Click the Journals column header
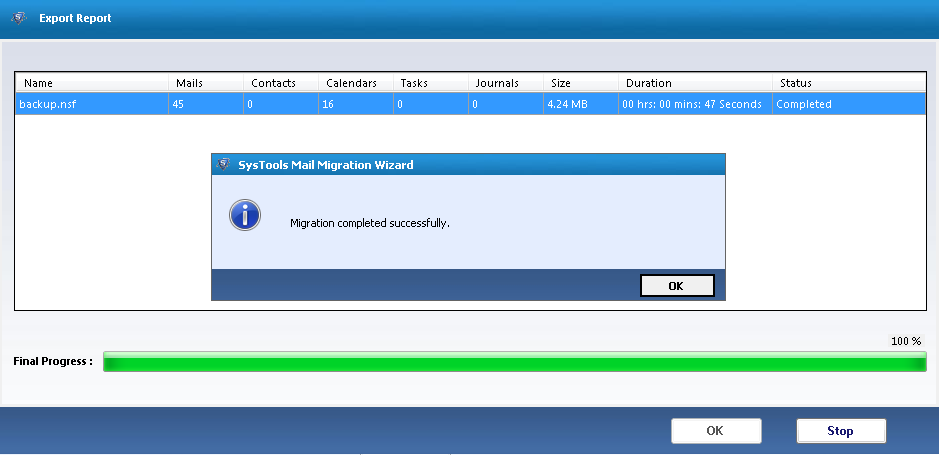The width and height of the screenshot is (939, 455). tap(505, 83)
